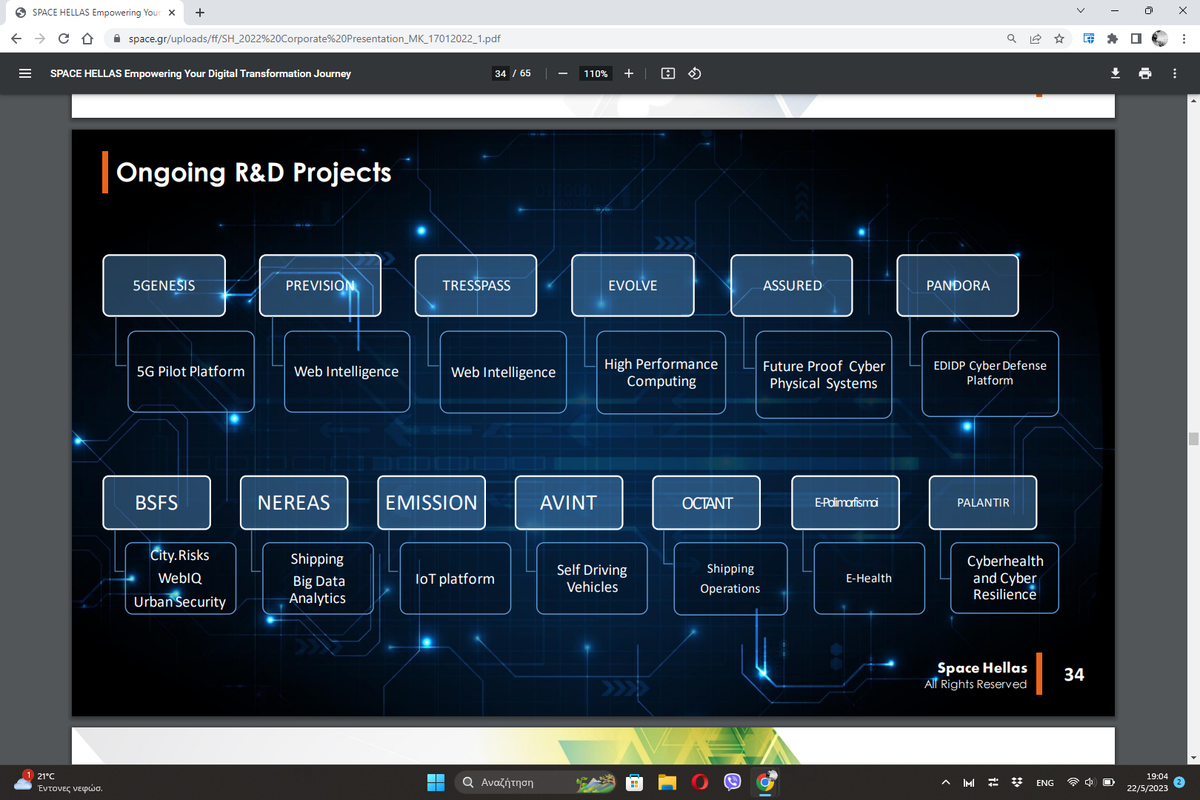Open PDF viewer more actions menu

pyautogui.click(x=1175, y=73)
